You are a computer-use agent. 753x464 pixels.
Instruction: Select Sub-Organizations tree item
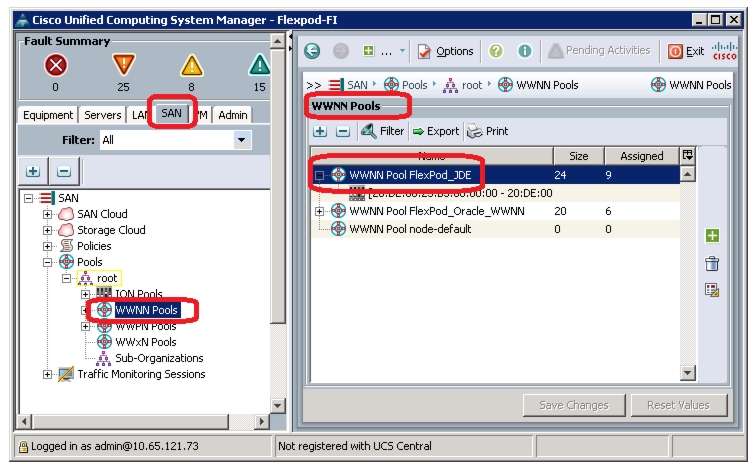(x=159, y=358)
